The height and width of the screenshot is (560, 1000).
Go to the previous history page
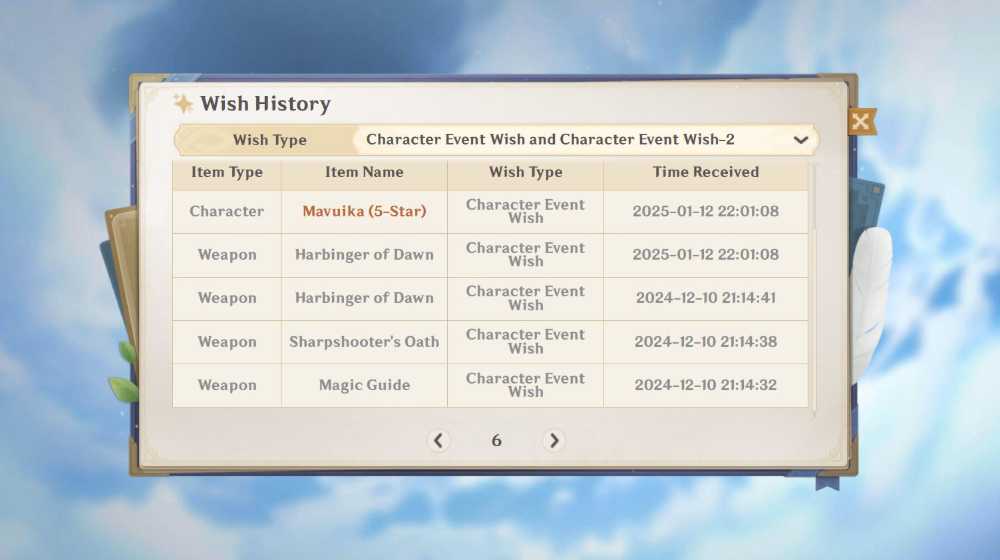tap(438, 440)
